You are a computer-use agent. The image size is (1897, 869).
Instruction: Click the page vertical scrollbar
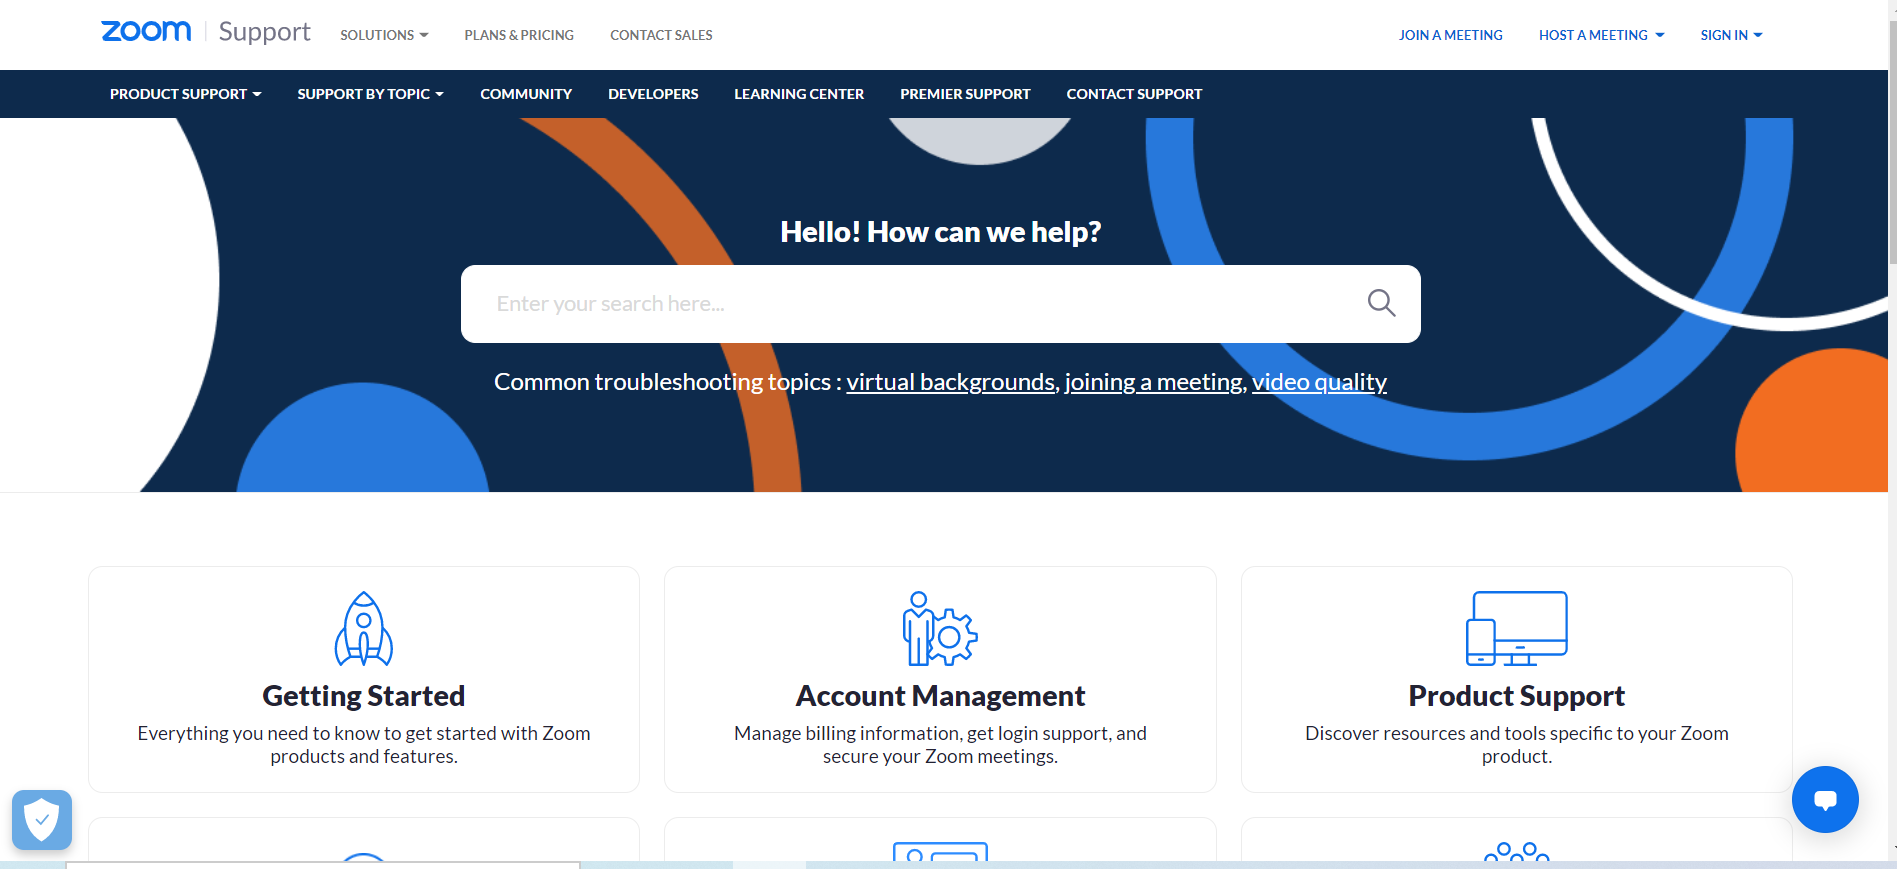pos(1892,430)
